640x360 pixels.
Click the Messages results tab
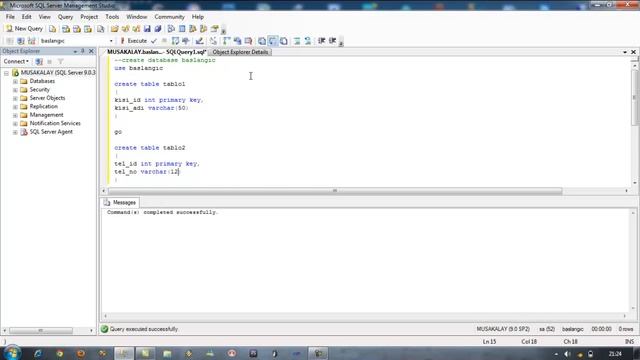pos(120,202)
